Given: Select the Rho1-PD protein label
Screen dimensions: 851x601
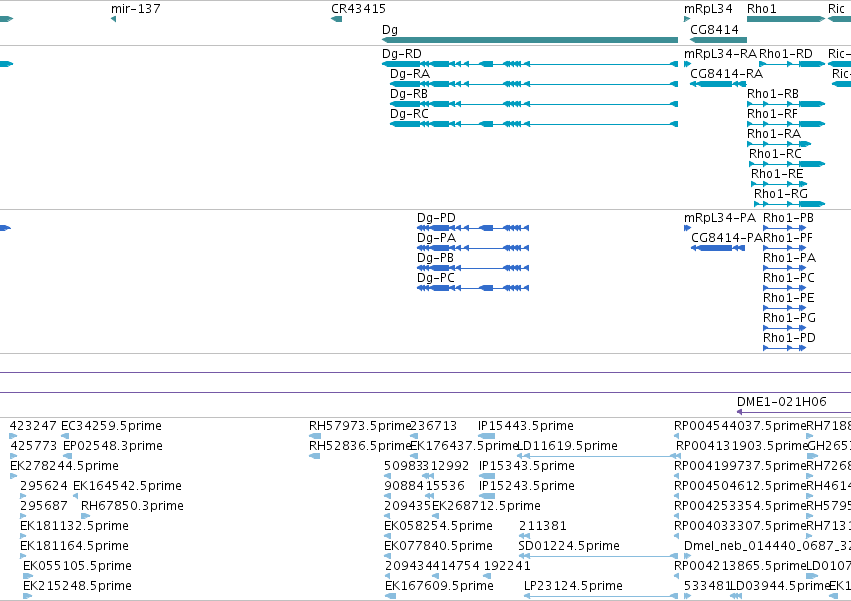Looking at the screenshot, I should [x=789, y=339].
